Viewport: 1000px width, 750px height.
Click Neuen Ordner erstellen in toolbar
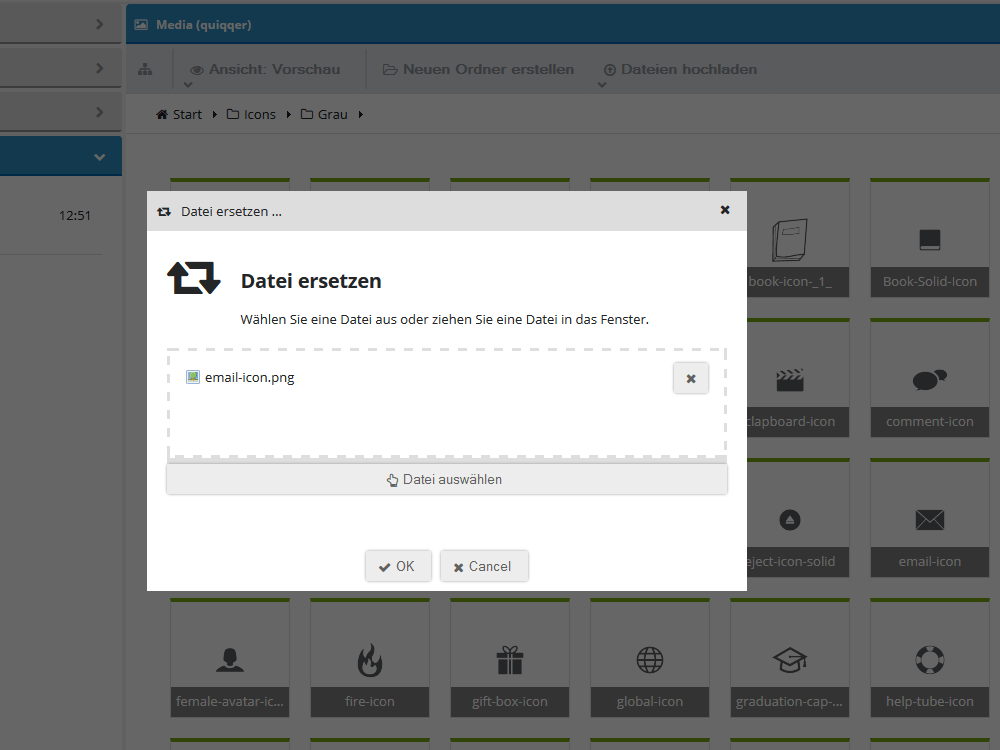coord(478,70)
